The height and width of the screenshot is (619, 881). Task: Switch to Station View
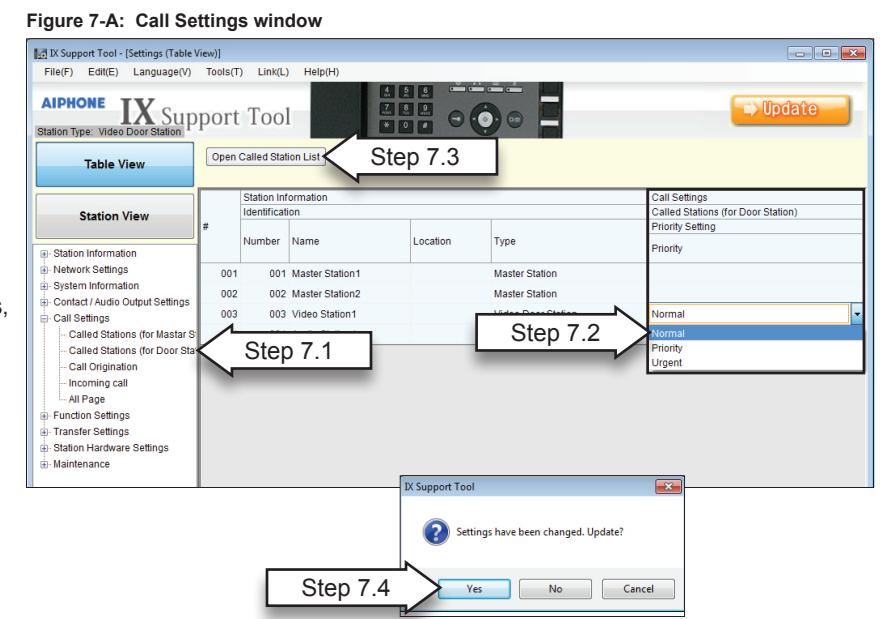click(x=115, y=216)
